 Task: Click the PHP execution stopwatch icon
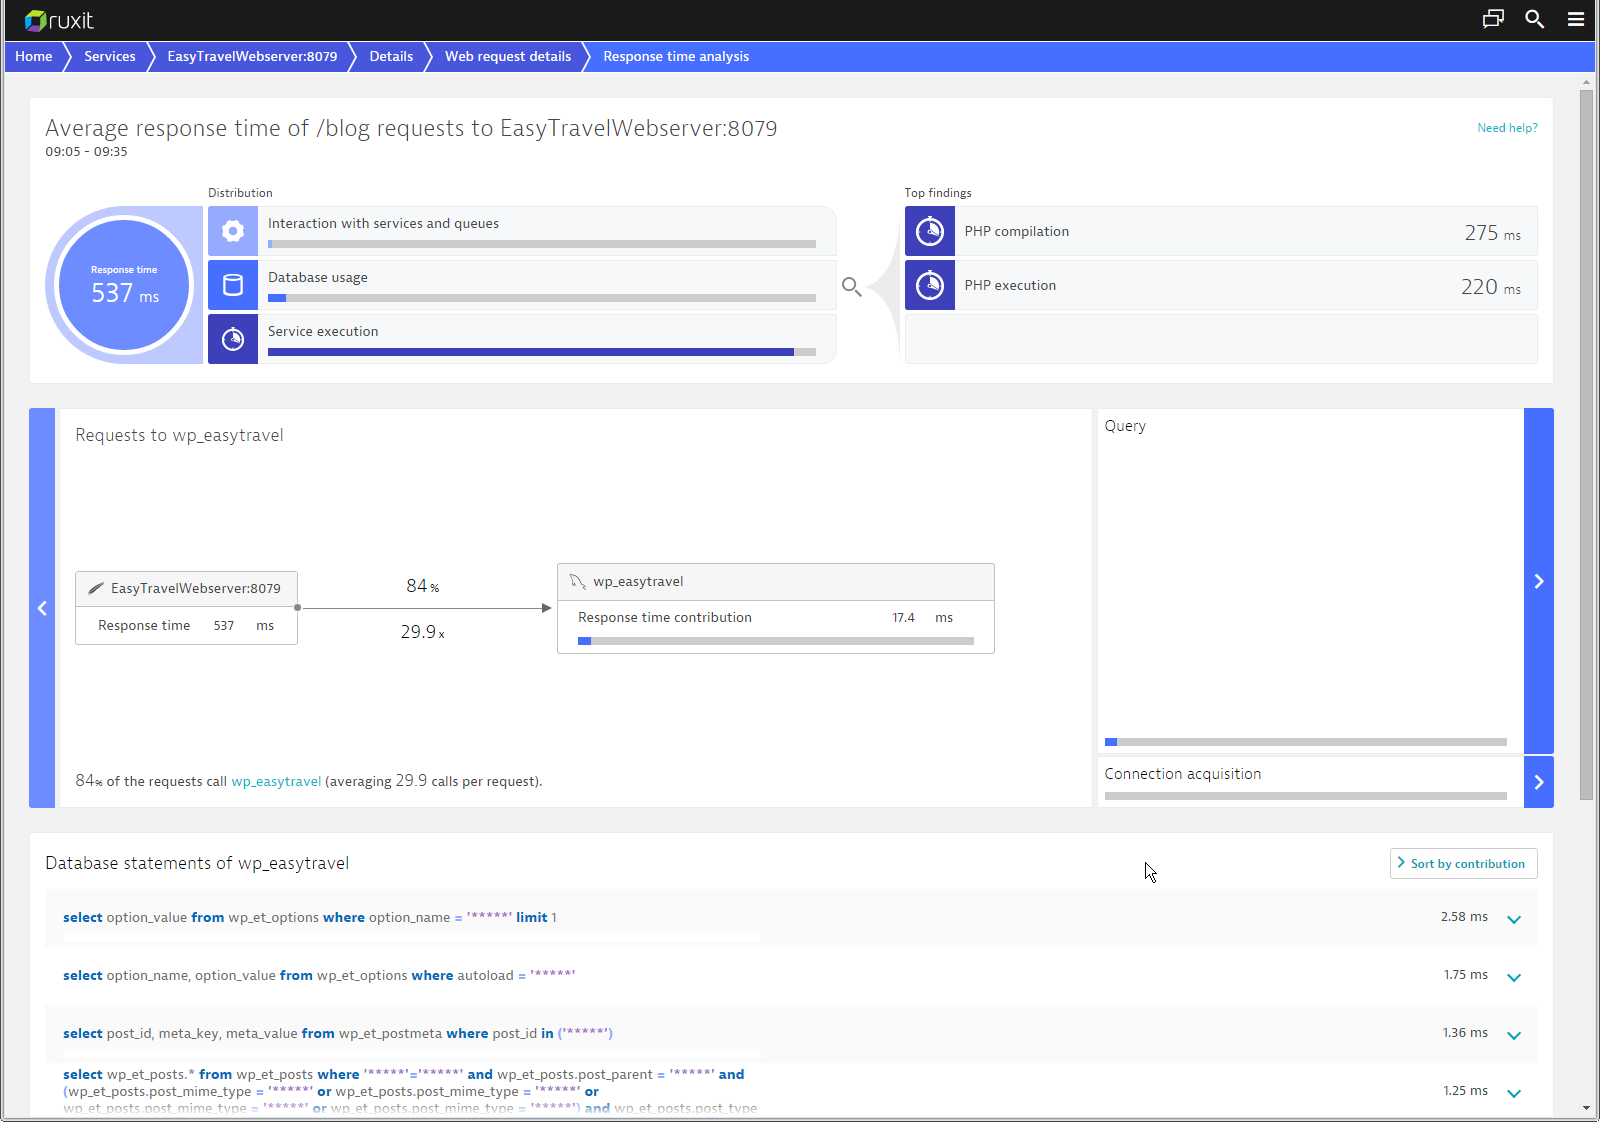[930, 285]
